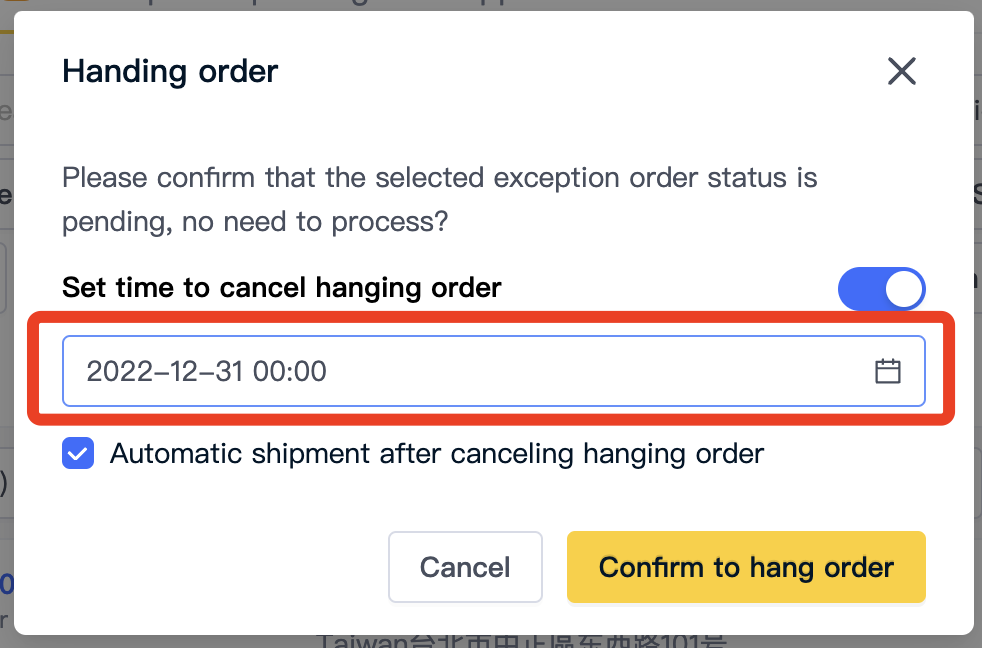This screenshot has height=648, width=982.
Task: Focus the 2022-12-31 00:00 date field
Action: click(x=494, y=371)
